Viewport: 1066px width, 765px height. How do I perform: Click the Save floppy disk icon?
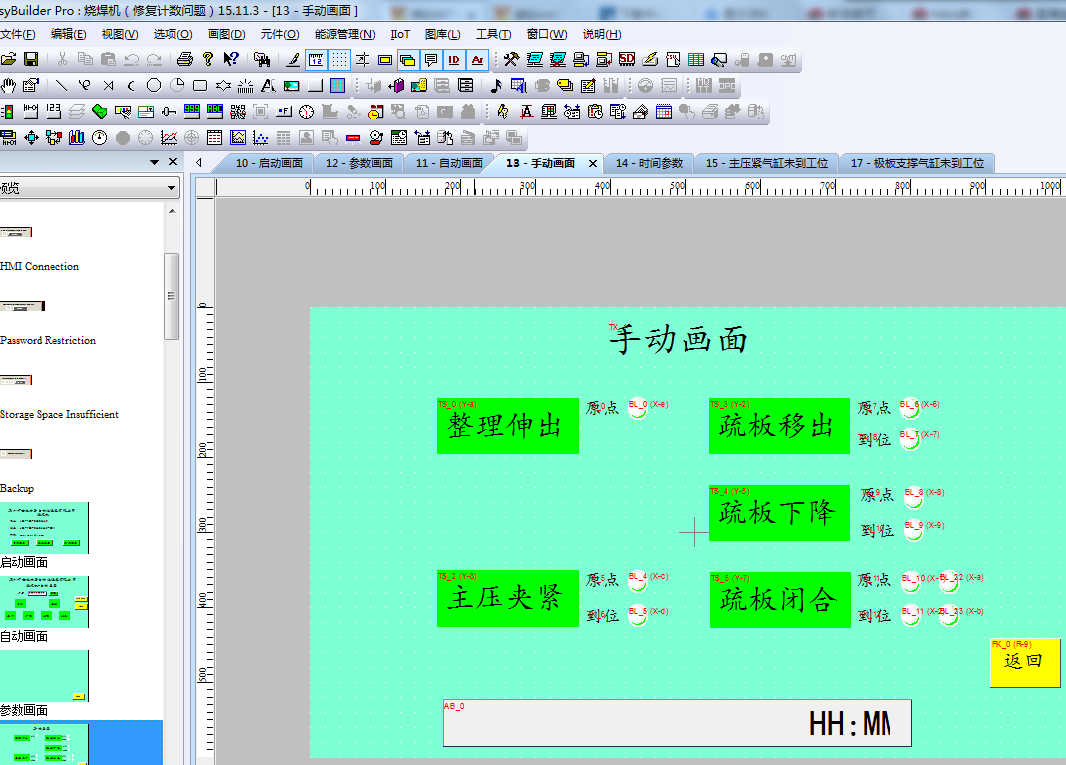[x=31, y=60]
